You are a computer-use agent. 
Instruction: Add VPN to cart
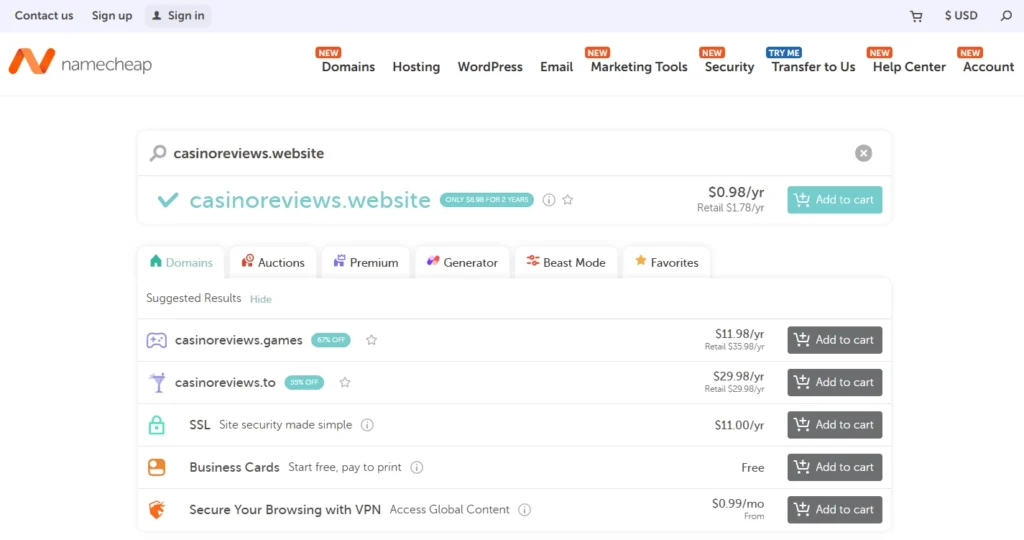coord(835,510)
